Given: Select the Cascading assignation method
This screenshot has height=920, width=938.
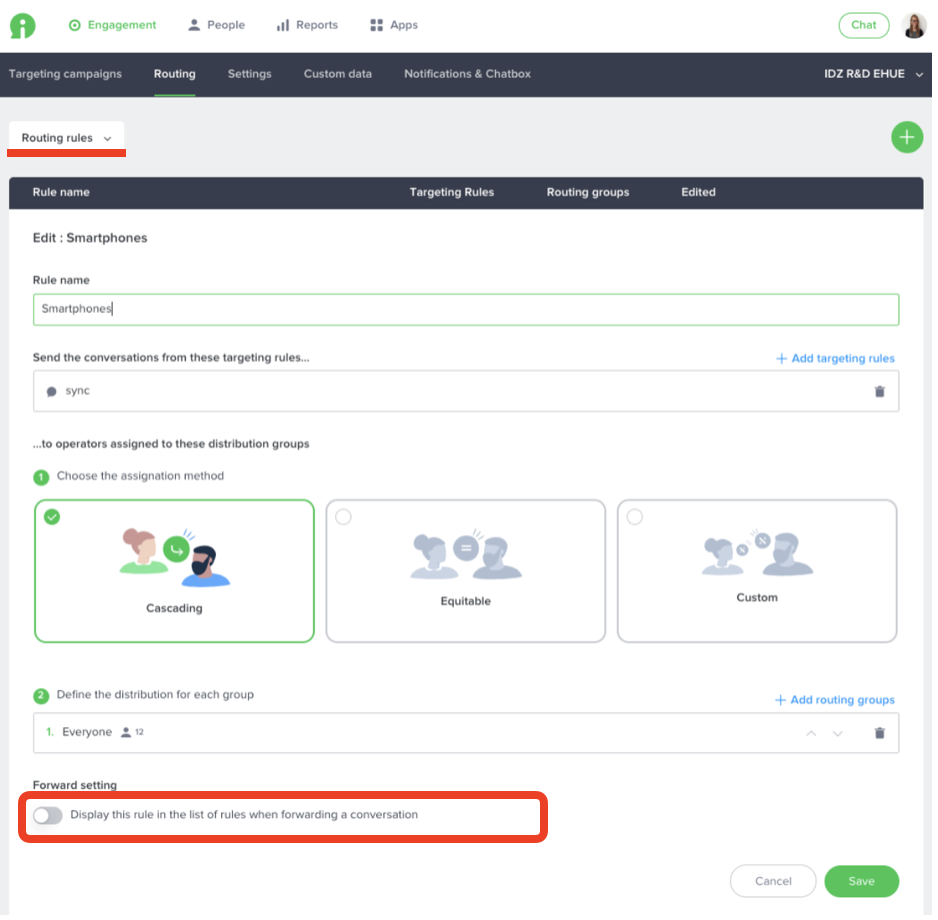Looking at the screenshot, I should point(174,571).
